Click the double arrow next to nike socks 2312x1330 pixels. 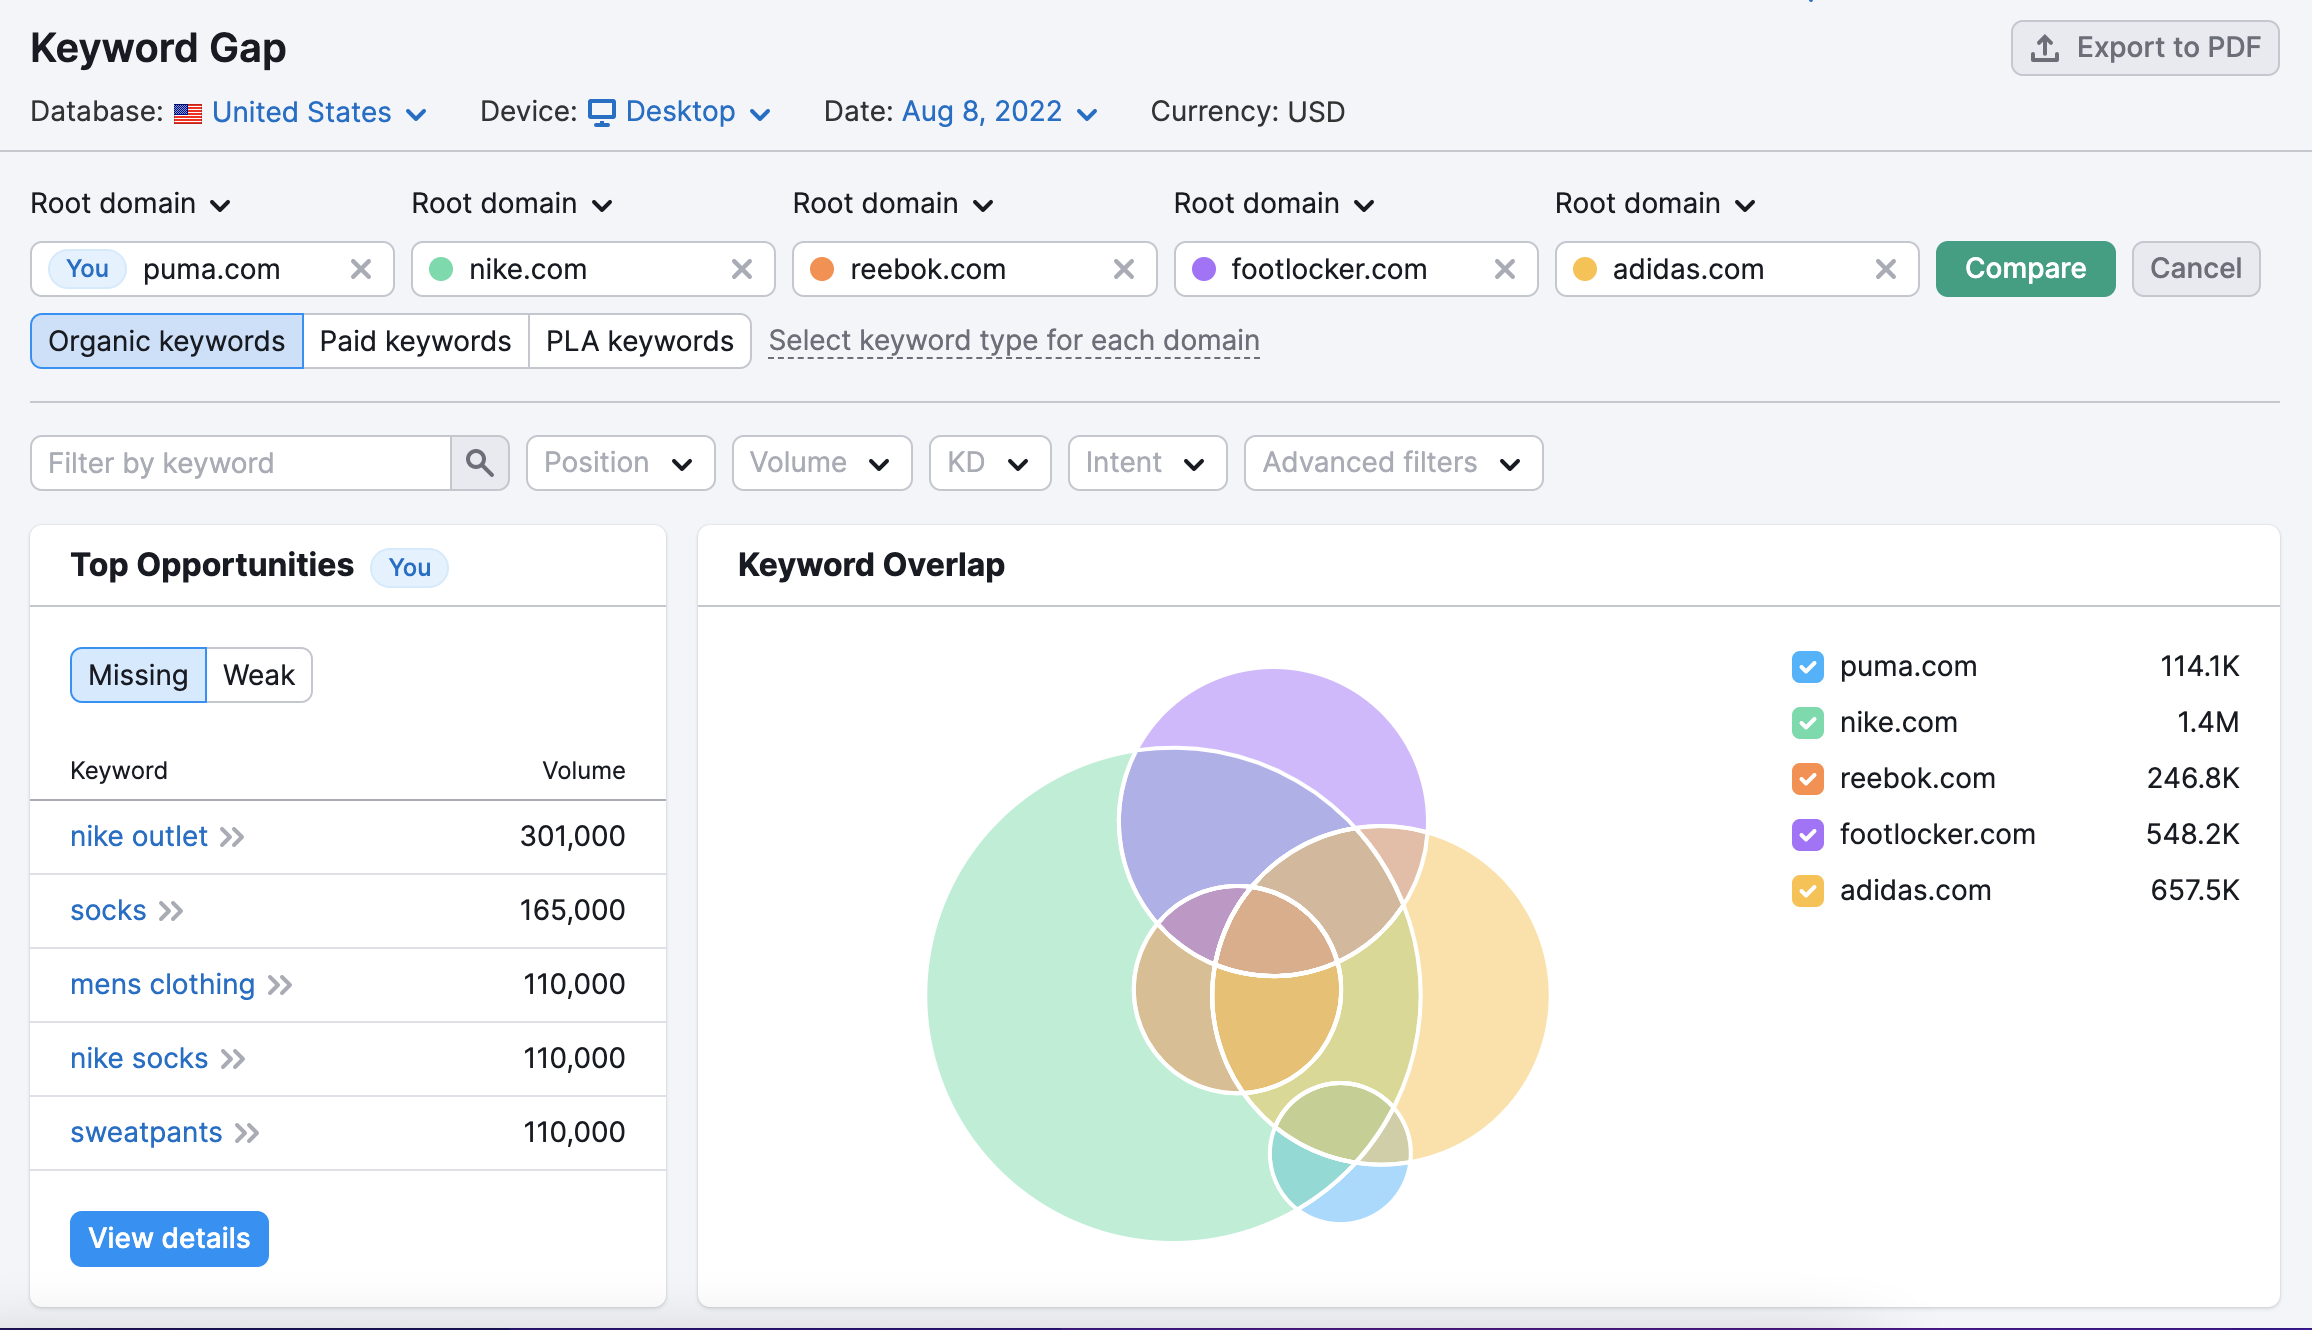click(233, 1059)
